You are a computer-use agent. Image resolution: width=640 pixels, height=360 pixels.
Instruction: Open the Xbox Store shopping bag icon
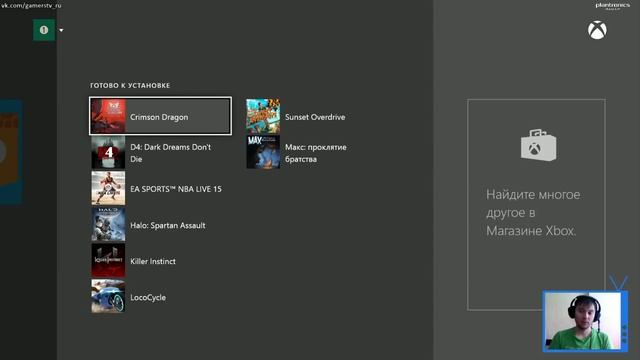pyautogui.click(x=538, y=145)
